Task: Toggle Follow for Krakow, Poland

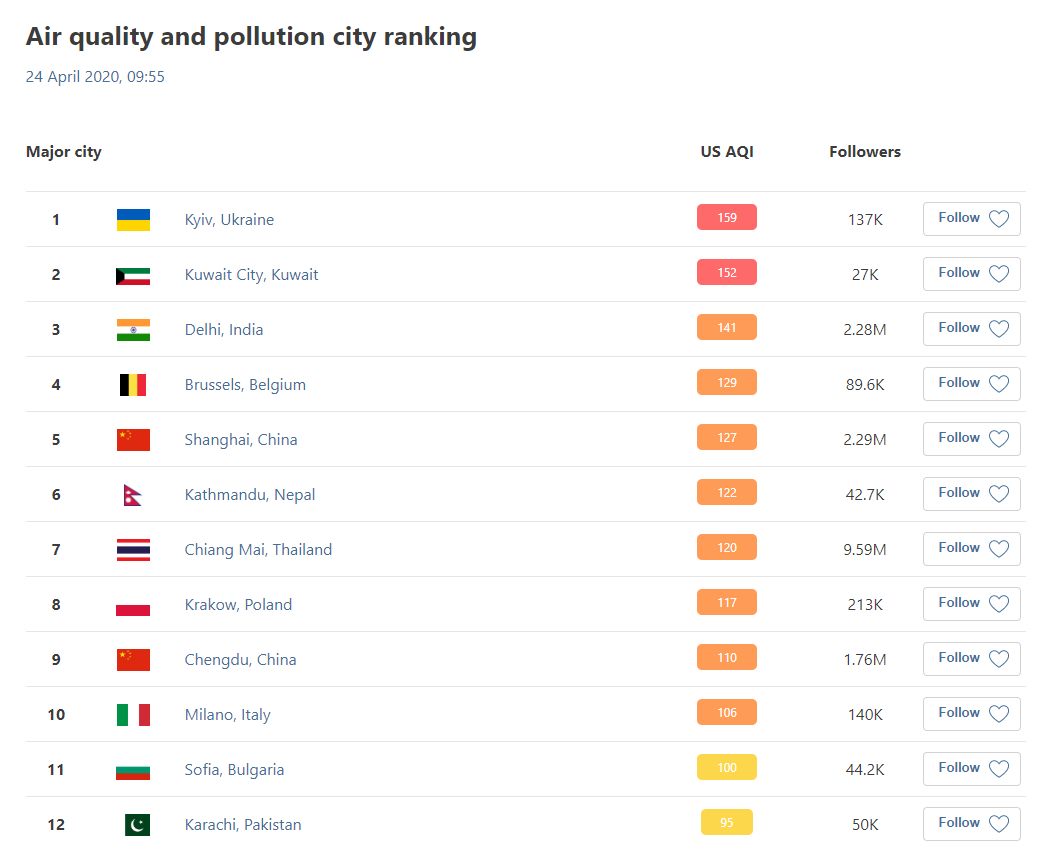Action: pyautogui.click(x=971, y=604)
